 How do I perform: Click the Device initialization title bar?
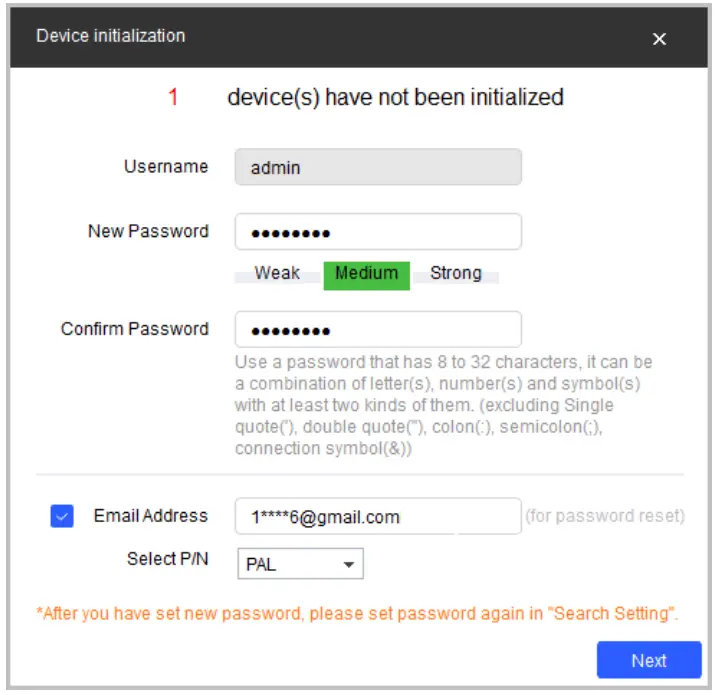[x=300, y=37]
